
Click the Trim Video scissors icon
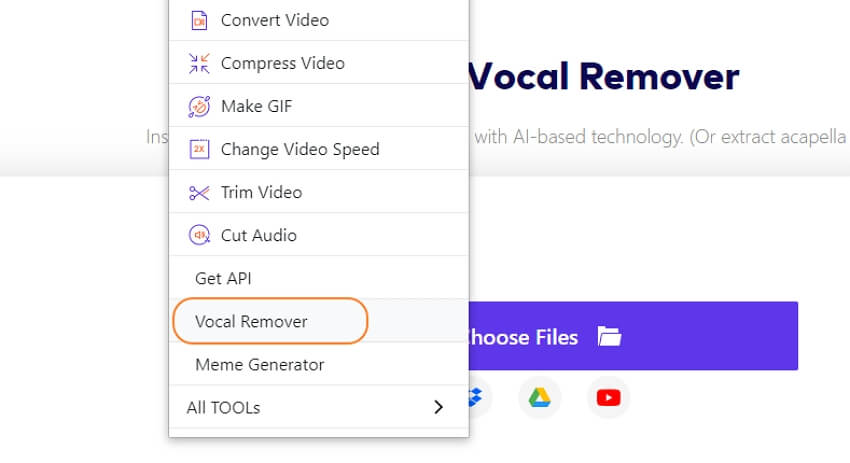pyautogui.click(x=199, y=192)
